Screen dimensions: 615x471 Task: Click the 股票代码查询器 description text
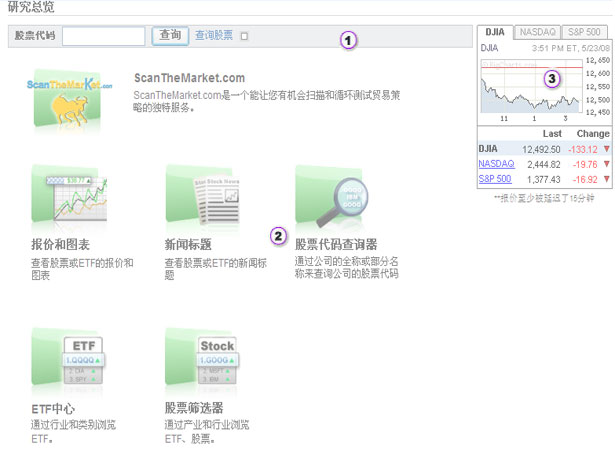pos(346,267)
